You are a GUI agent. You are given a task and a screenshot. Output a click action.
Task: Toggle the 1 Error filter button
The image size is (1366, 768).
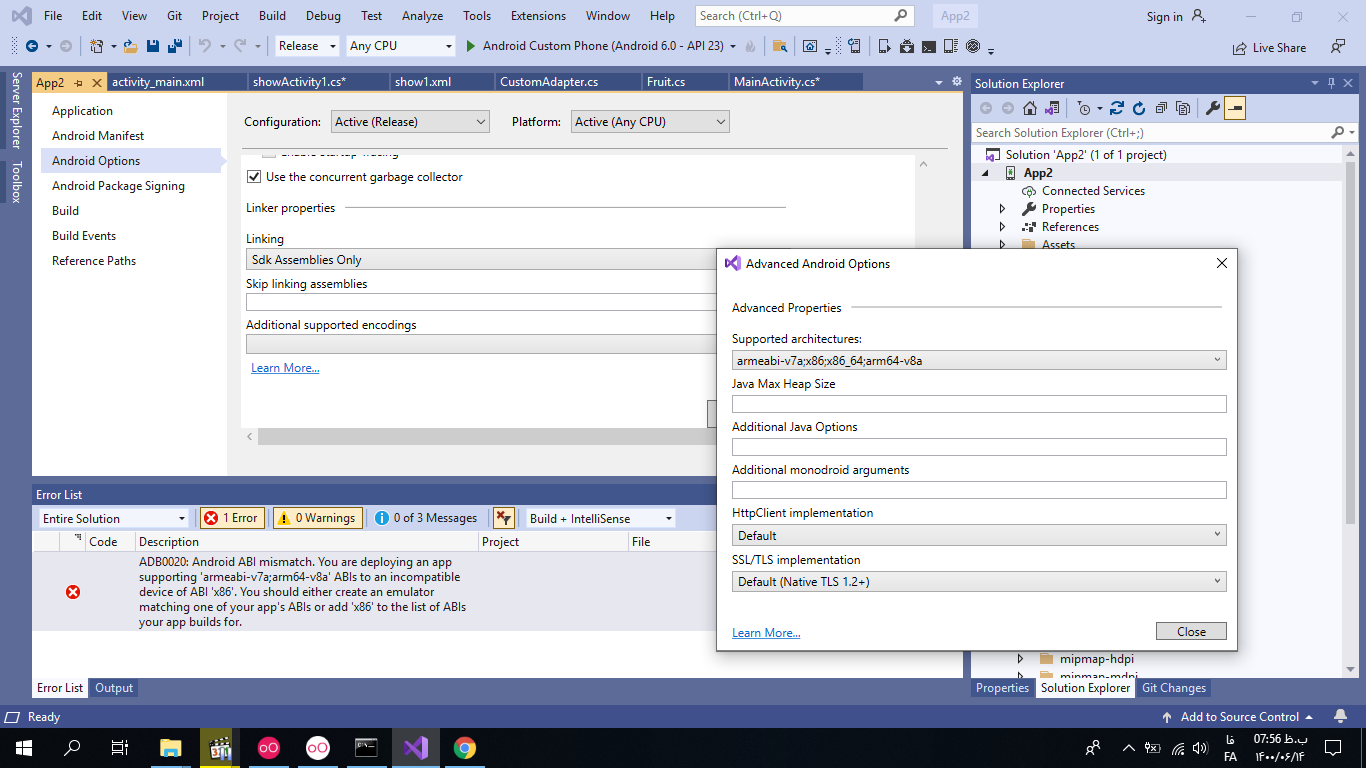232,518
